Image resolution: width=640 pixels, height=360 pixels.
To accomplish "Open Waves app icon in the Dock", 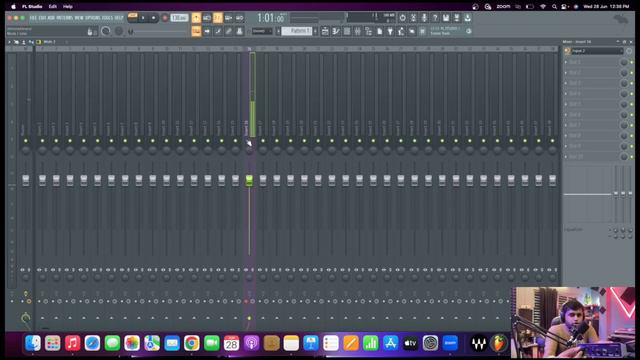I will pos(479,343).
